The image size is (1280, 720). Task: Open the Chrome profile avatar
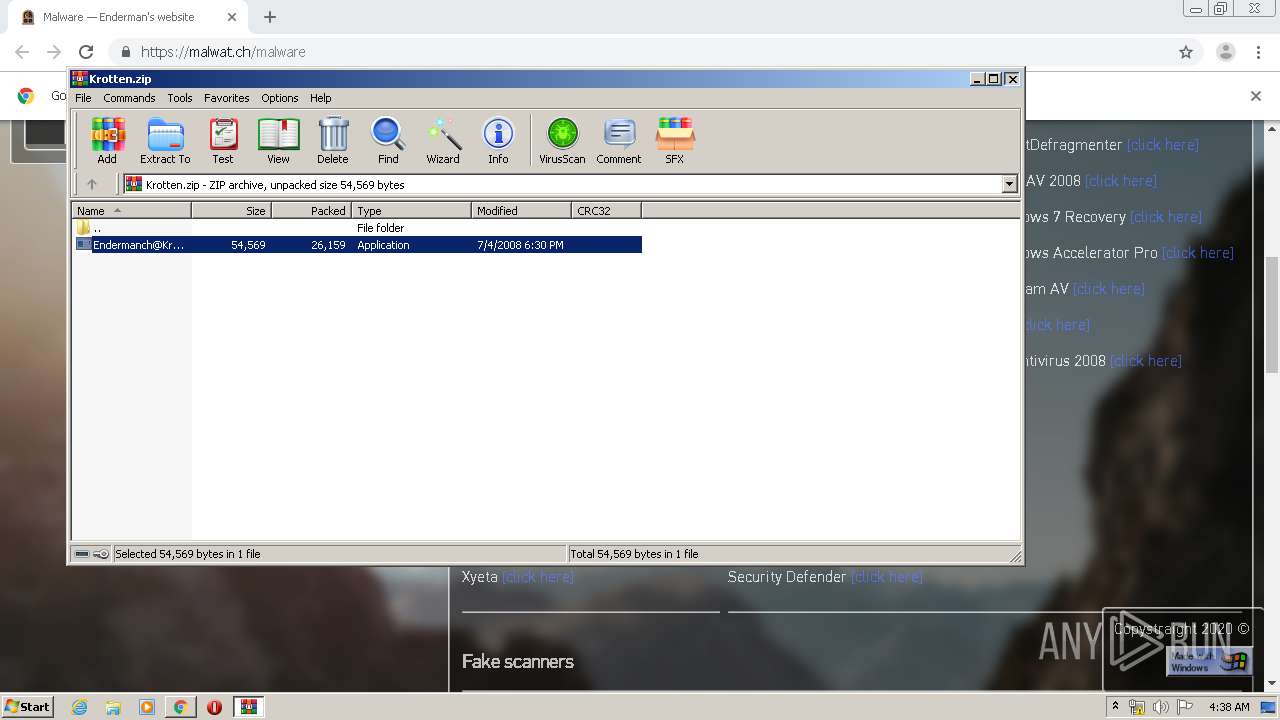(x=1225, y=52)
